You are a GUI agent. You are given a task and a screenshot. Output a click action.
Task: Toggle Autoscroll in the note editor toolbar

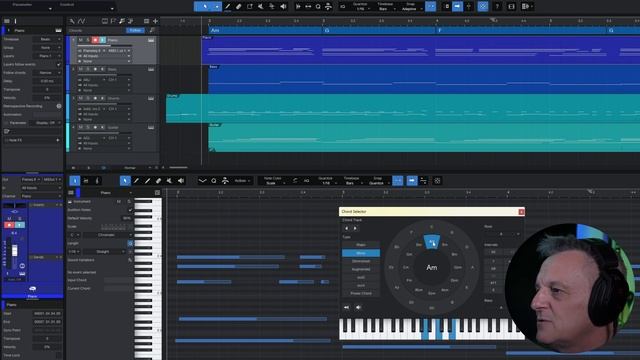click(412, 181)
